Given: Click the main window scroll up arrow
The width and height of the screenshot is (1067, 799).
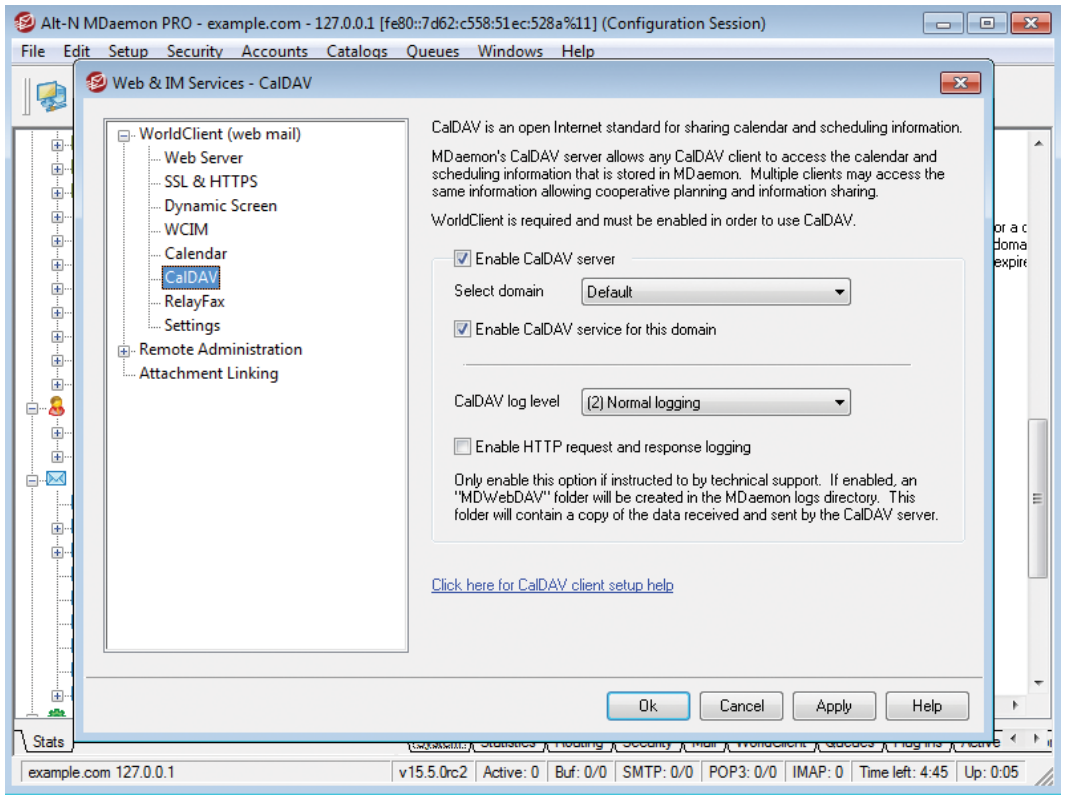Looking at the screenshot, I should tap(1038, 144).
